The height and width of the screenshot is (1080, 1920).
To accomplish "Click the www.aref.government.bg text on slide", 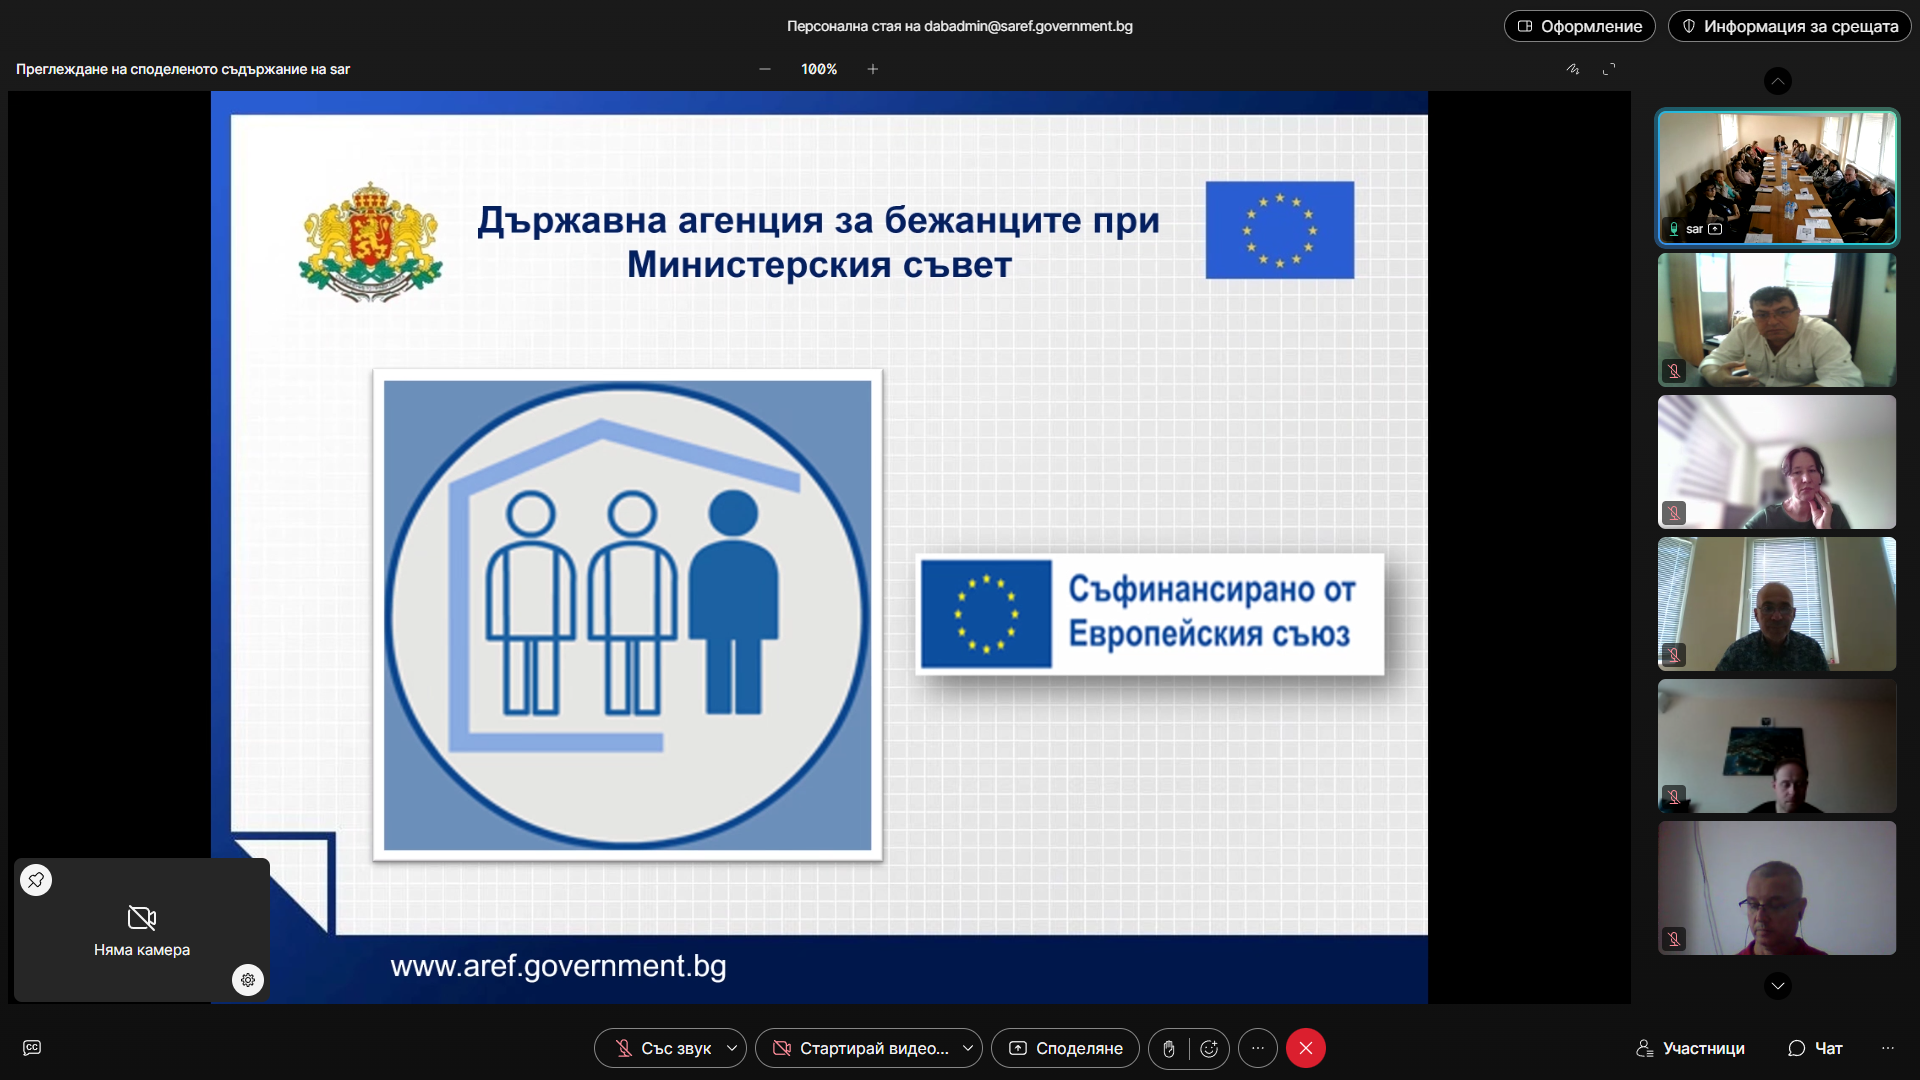I will tap(558, 966).
